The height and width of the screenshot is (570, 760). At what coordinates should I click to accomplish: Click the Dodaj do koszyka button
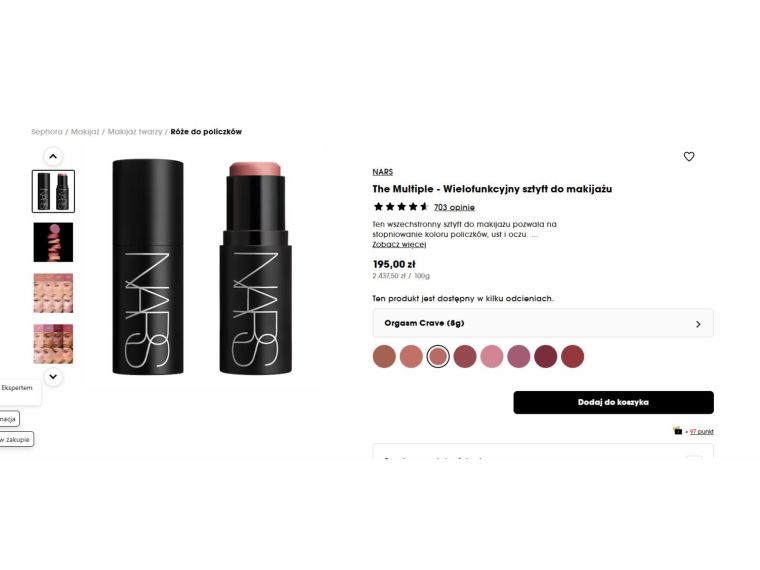click(613, 402)
